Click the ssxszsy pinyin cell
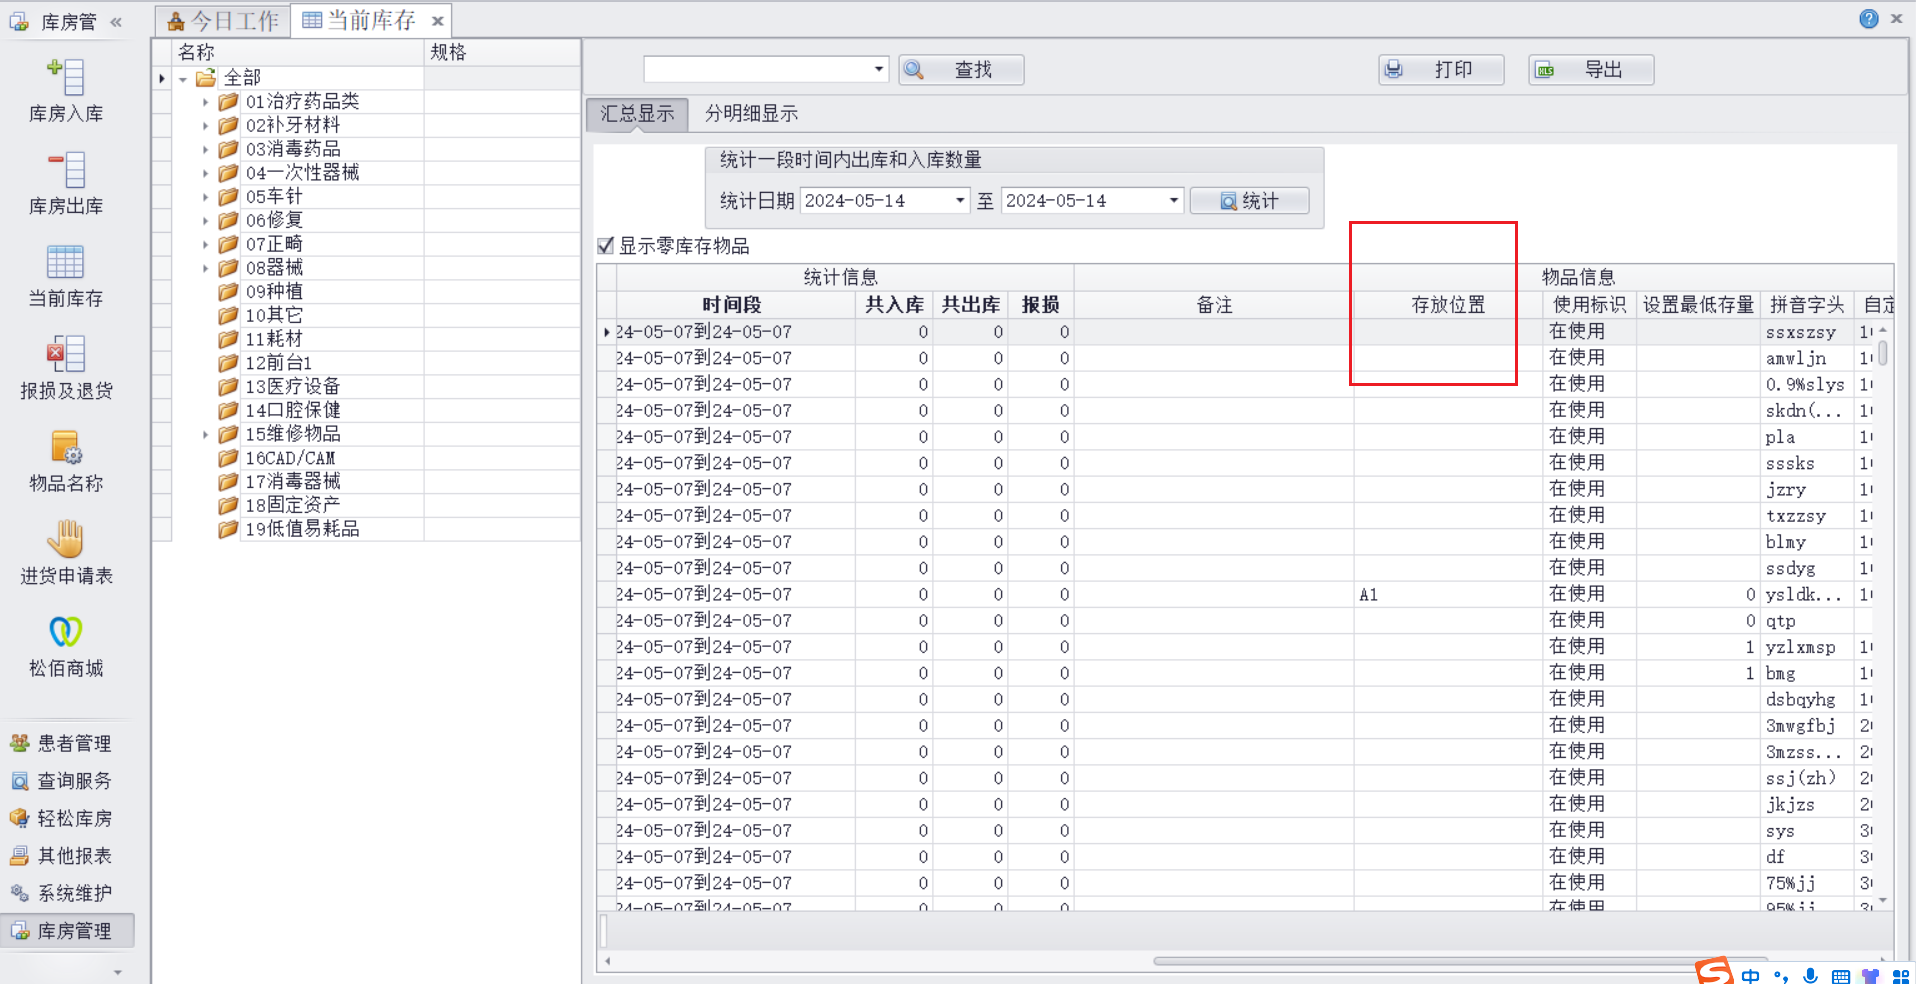The height and width of the screenshot is (984, 1916). coord(1808,332)
